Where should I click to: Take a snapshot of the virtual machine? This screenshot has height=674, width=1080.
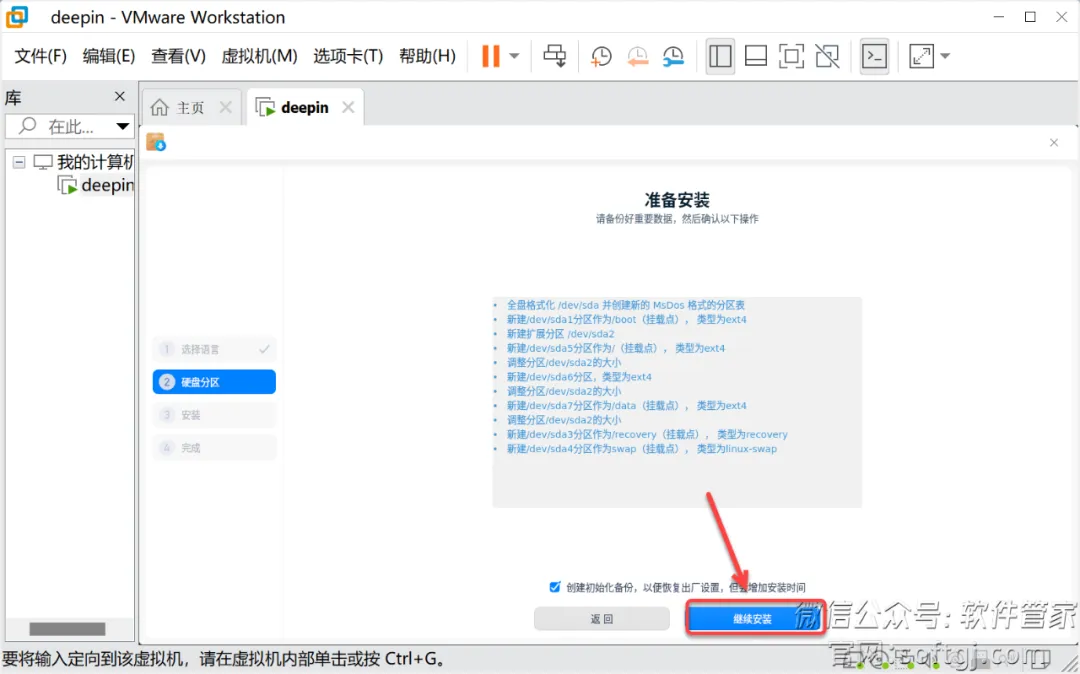pos(601,56)
